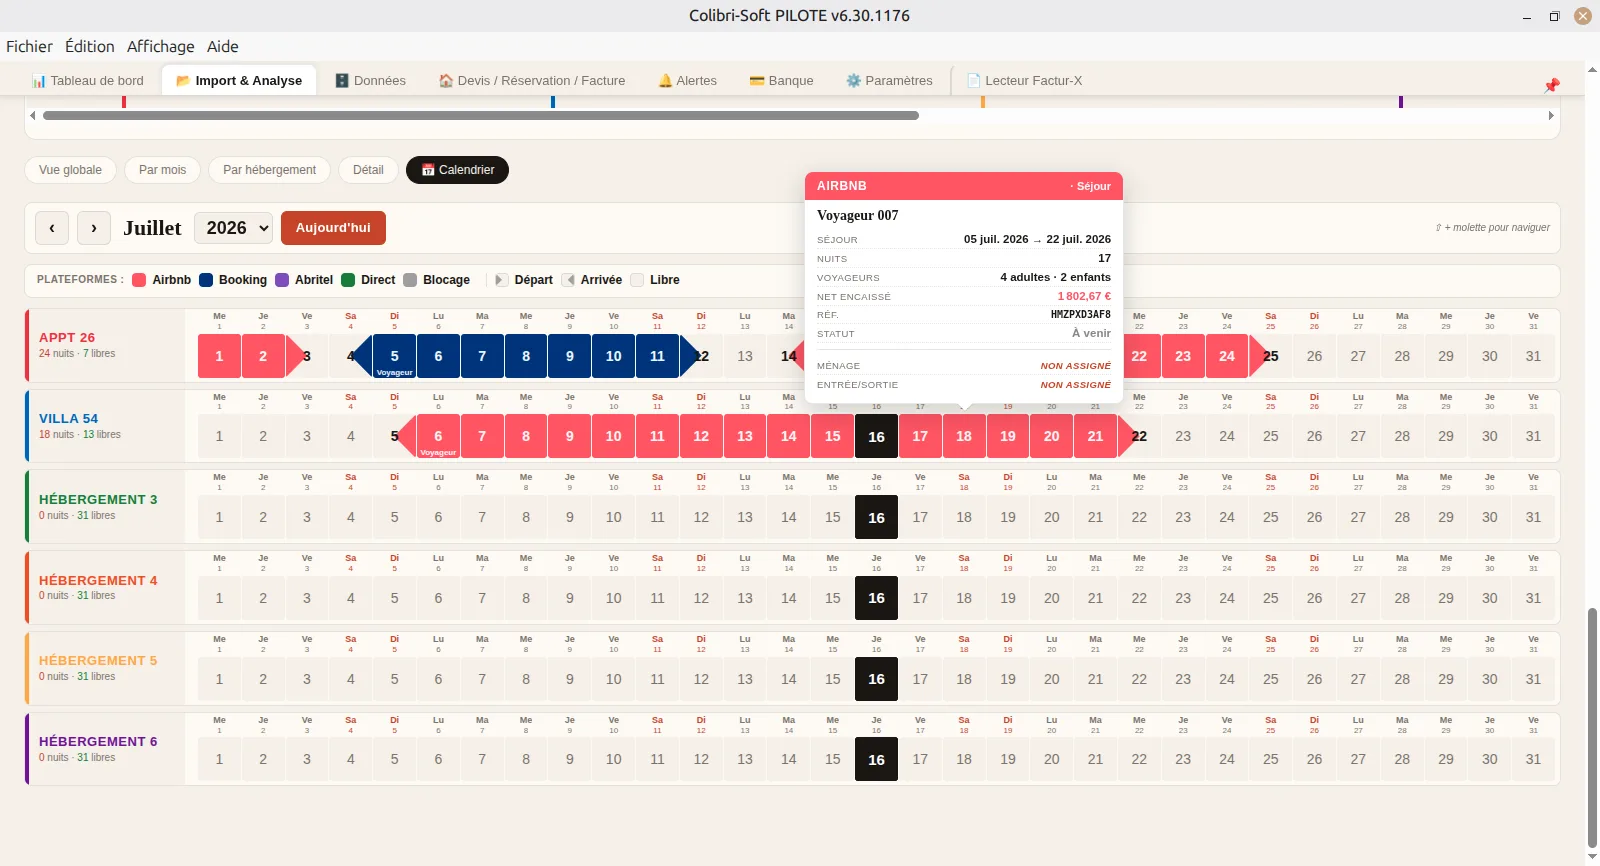This screenshot has height=866, width=1600.
Task: Select the Vue globale view
Action: tap(70, 170)
